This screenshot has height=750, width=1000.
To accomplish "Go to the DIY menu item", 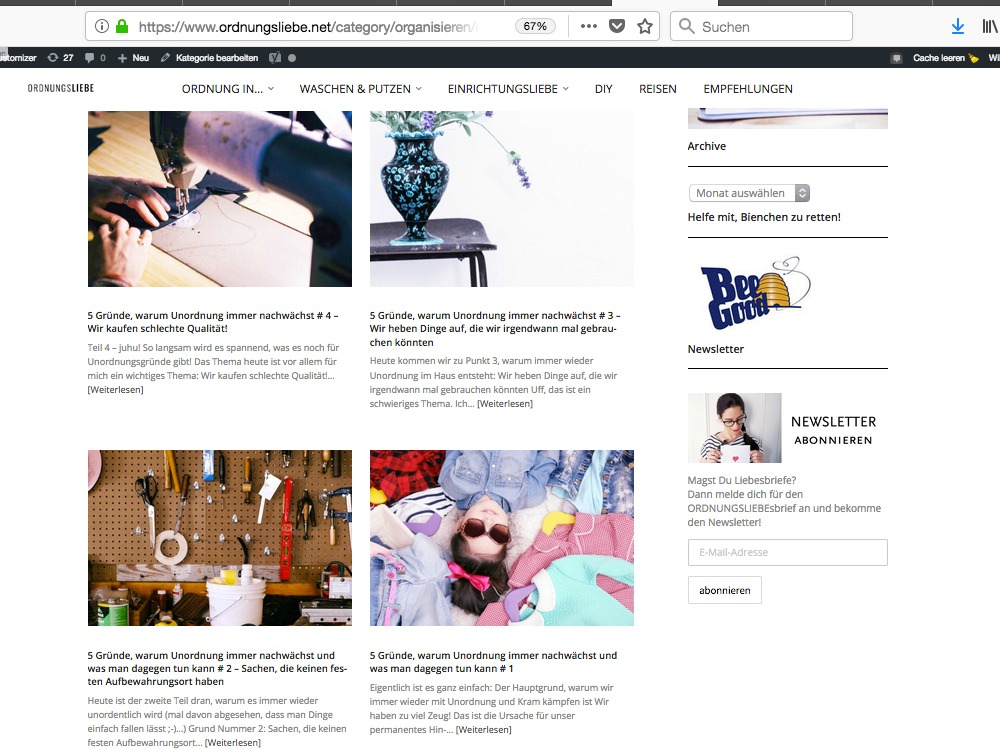I will pyautogui.click(x=603, y=89).
